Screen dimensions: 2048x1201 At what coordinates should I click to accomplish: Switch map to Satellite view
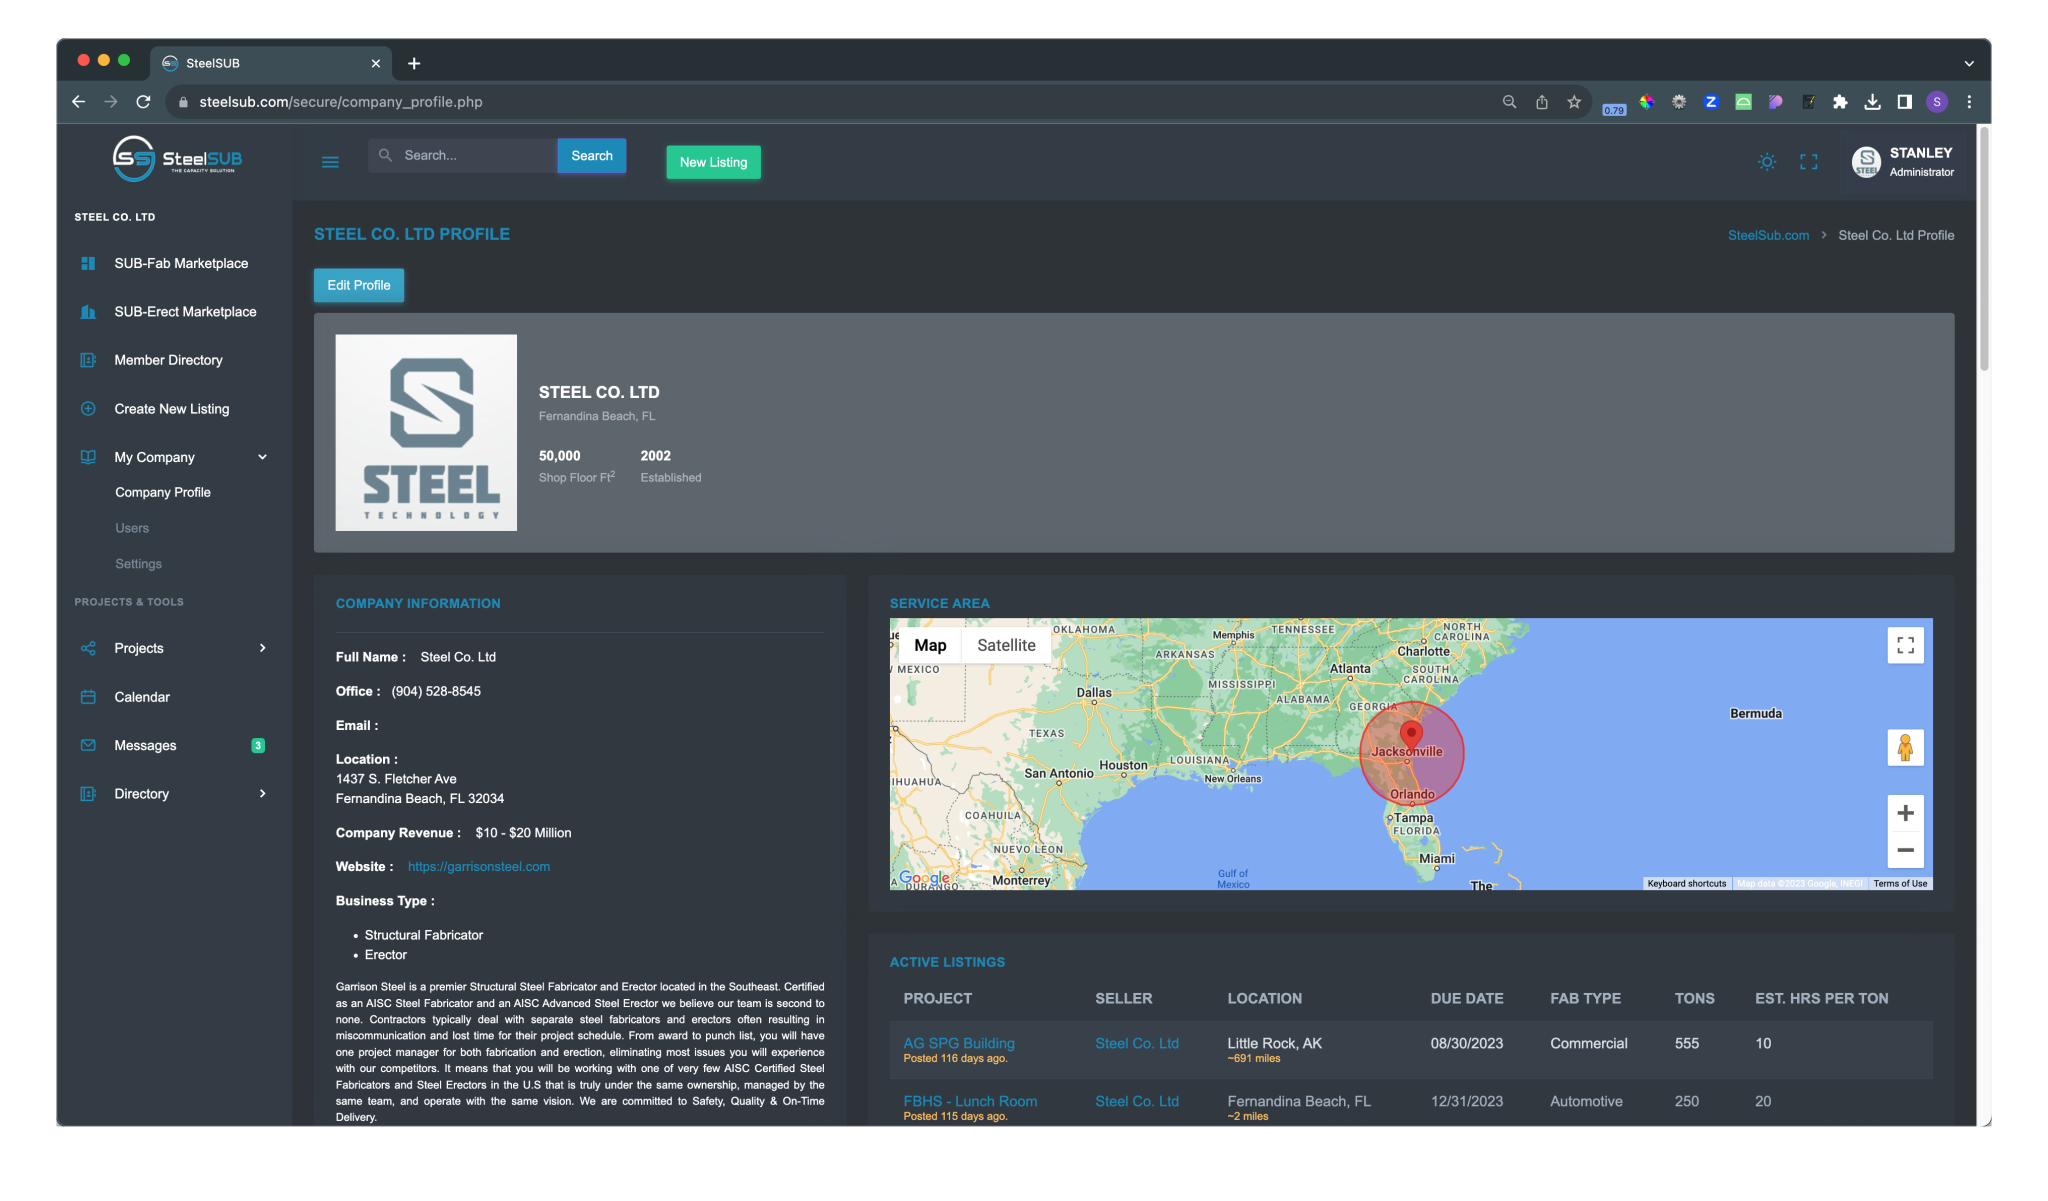click(x=1006, y=645)
